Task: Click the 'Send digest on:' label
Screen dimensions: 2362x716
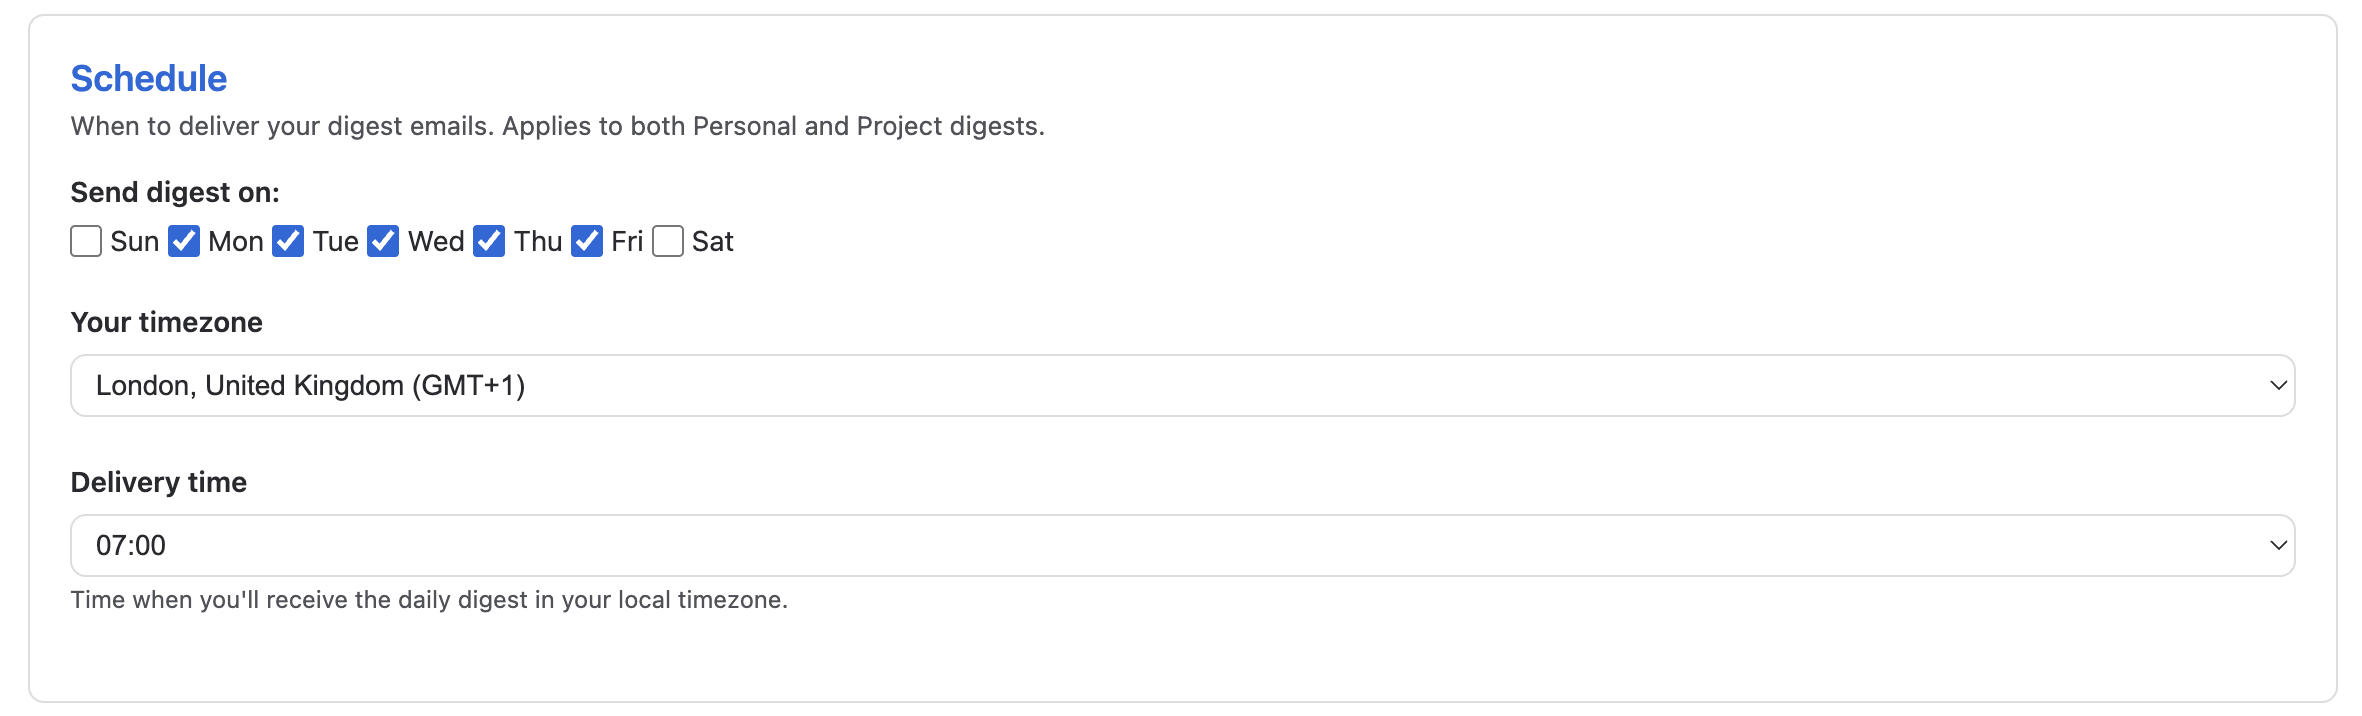Action: point(175,192)
